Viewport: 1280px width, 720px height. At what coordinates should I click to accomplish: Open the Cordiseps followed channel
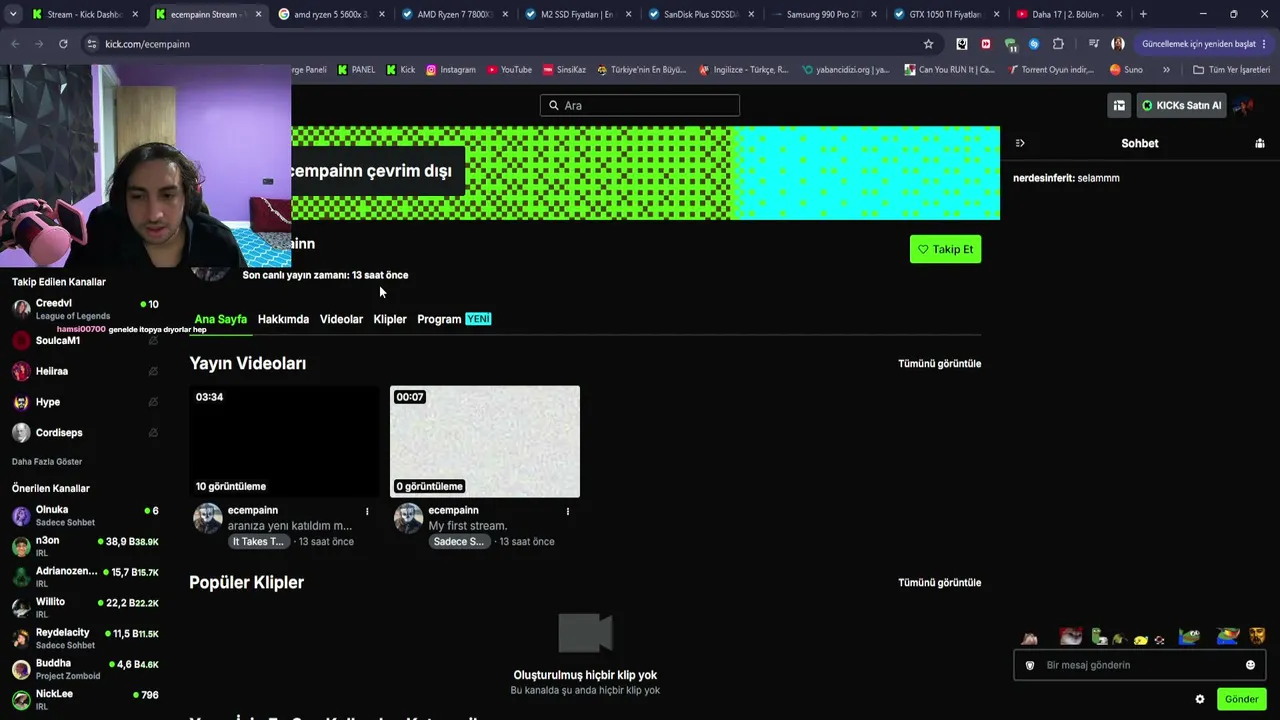(85, 433)
